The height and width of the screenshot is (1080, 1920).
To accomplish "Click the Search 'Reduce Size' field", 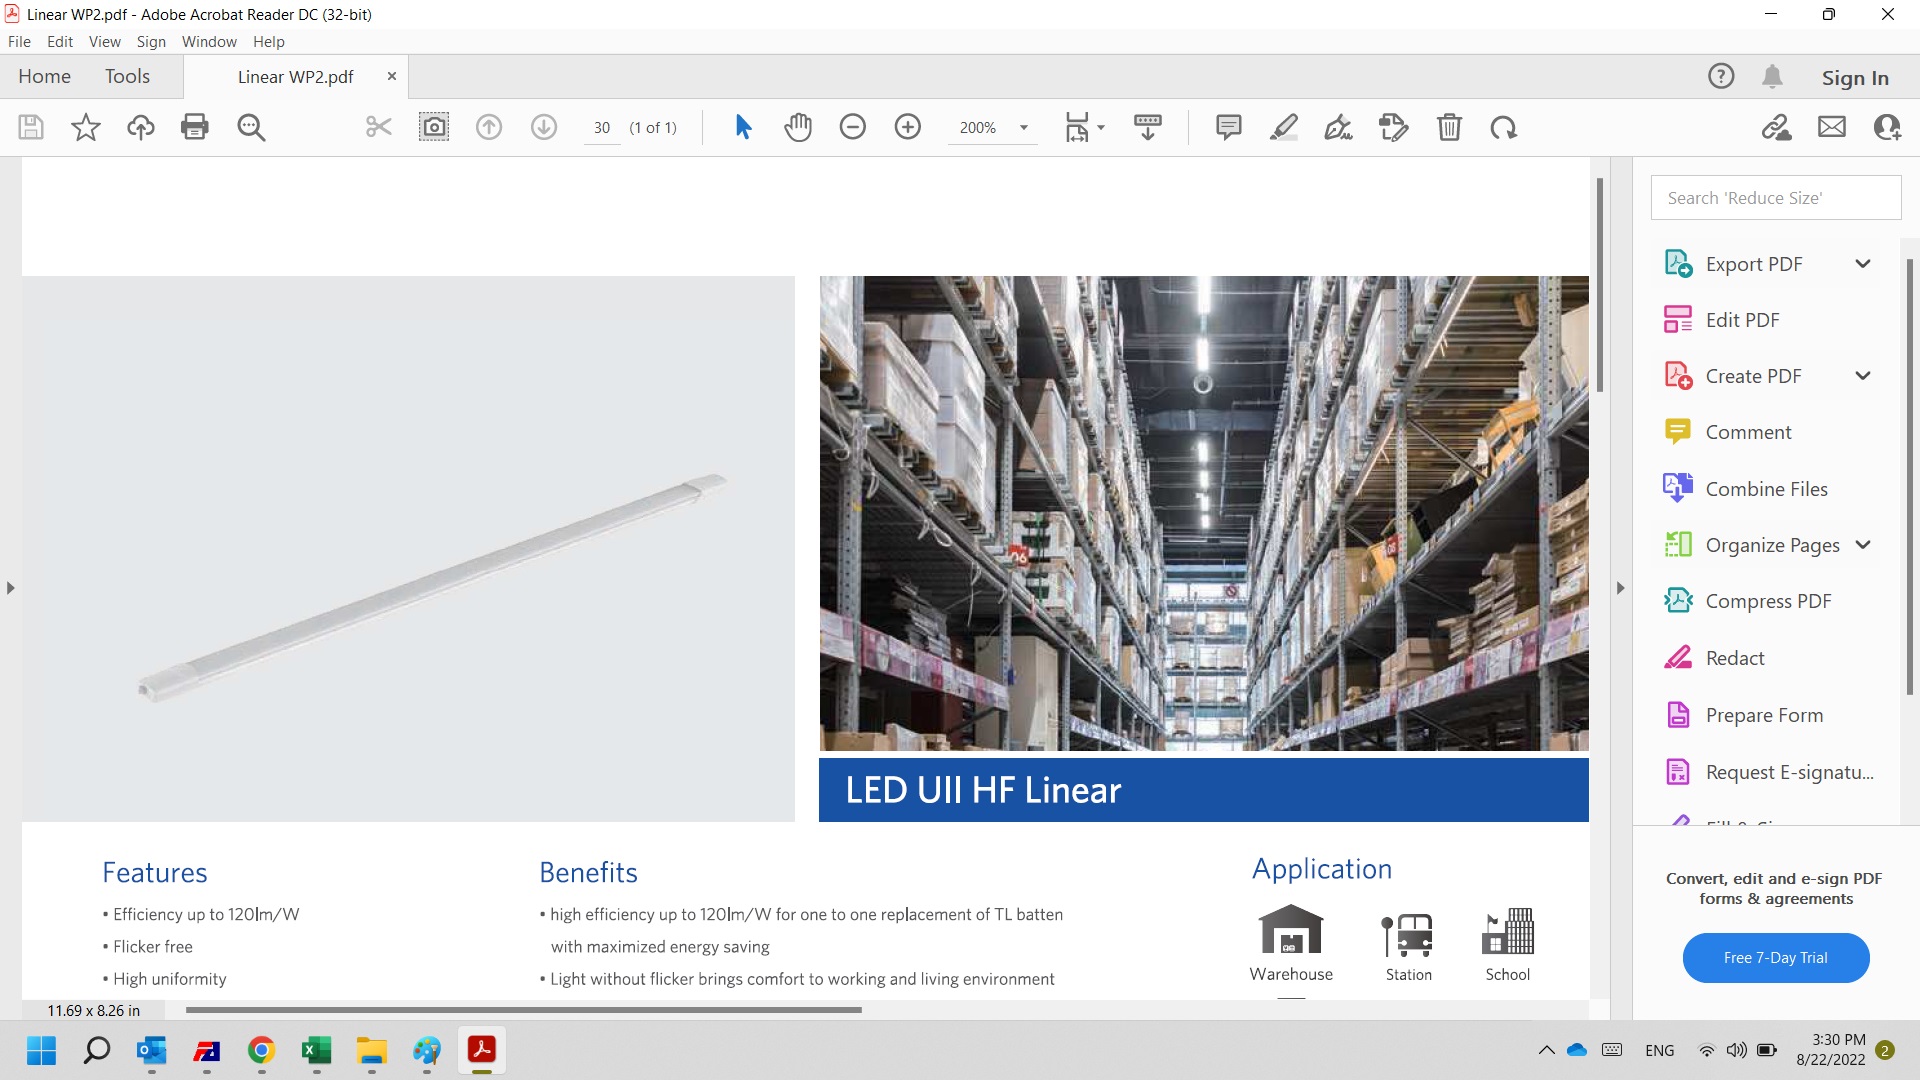I will point(1775,198).
